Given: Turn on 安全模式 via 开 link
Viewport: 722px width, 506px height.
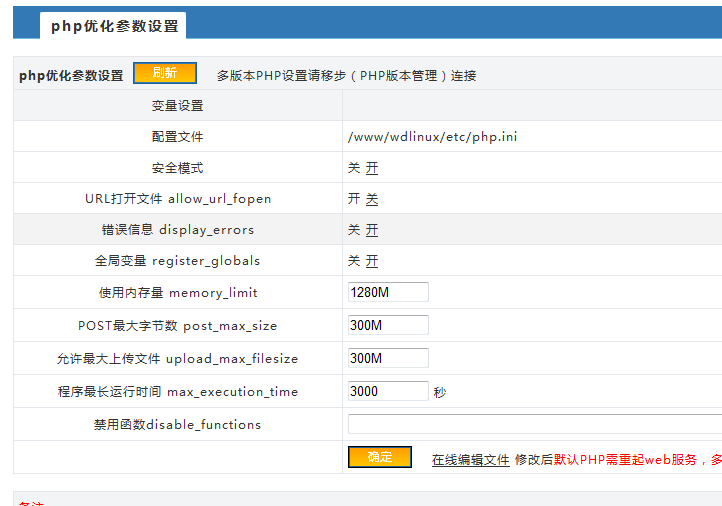Looking at the screenshot, I should [x=372, y=168].
